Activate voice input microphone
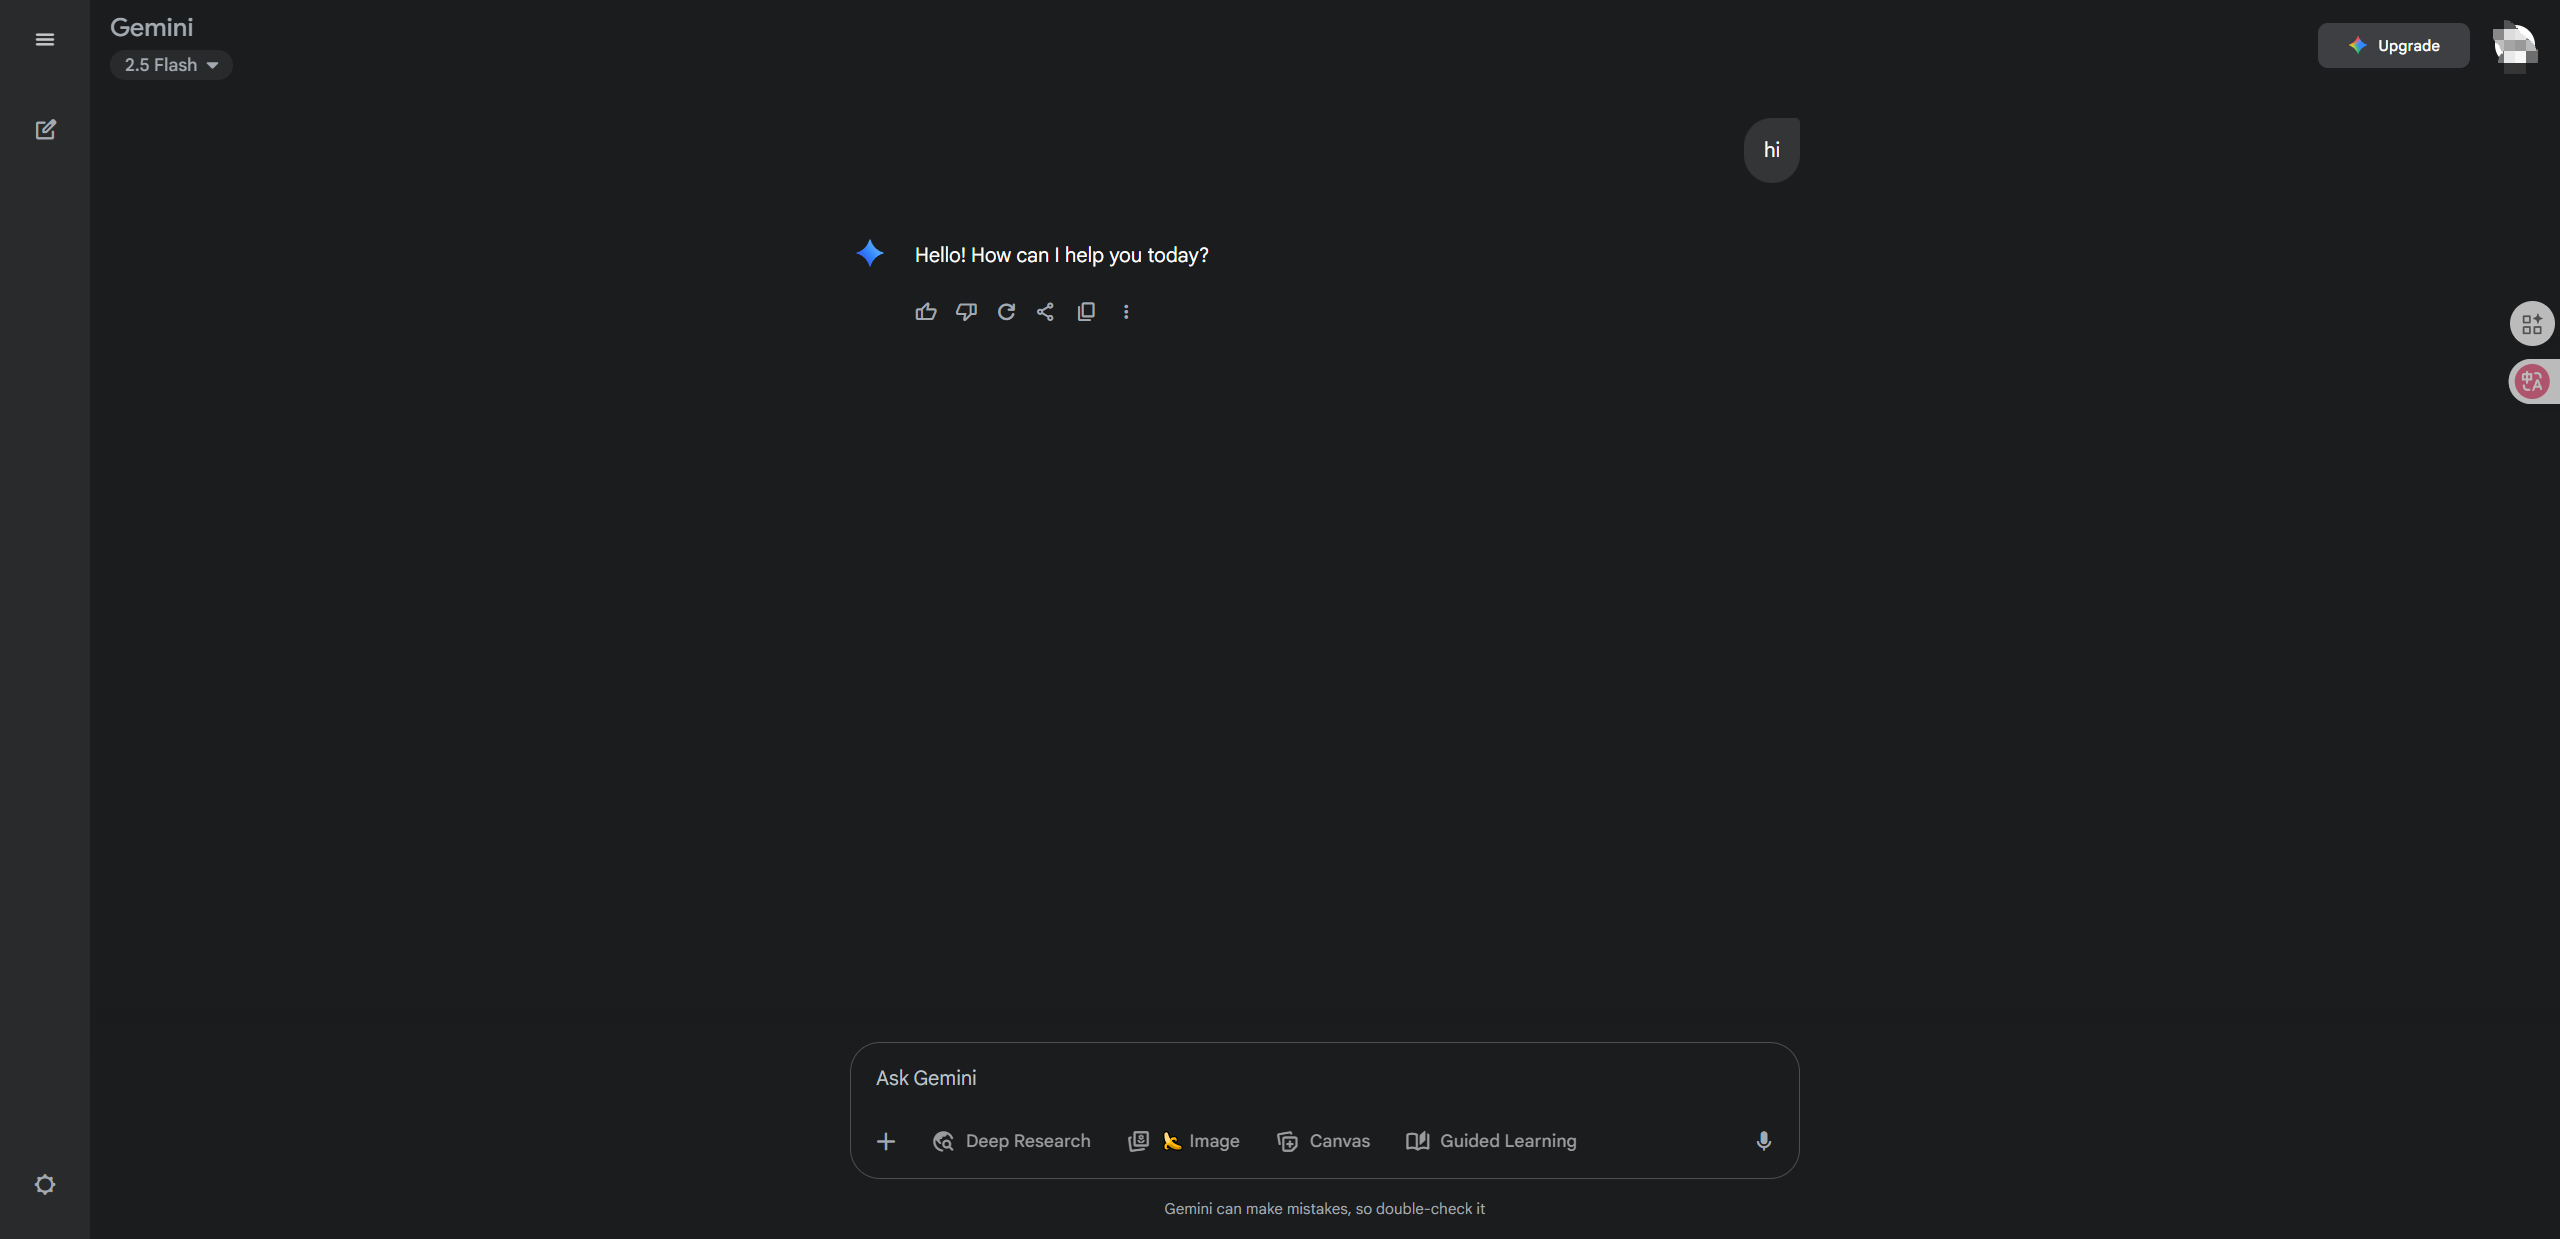 click(1762, 1140)
